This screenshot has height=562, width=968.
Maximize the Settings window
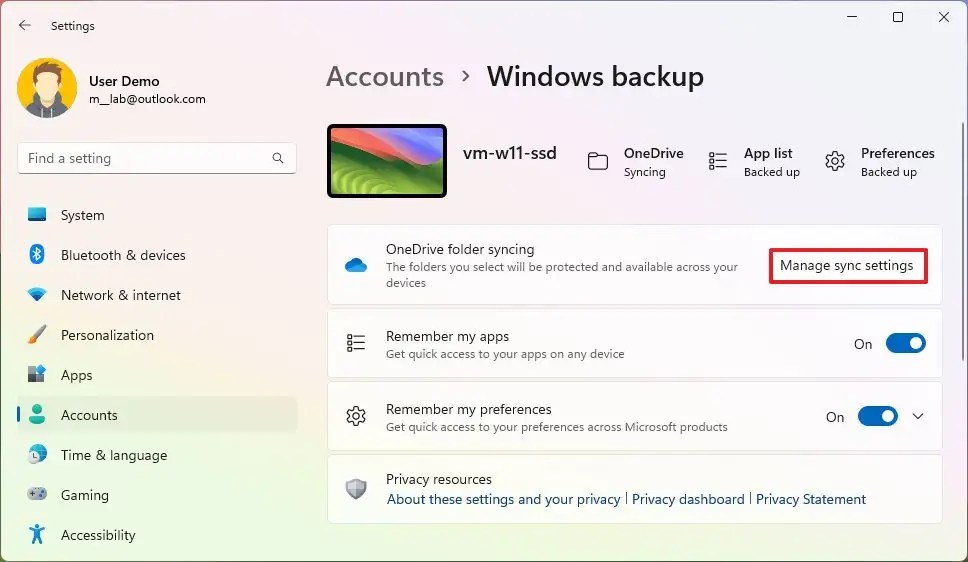pos(898,17)
